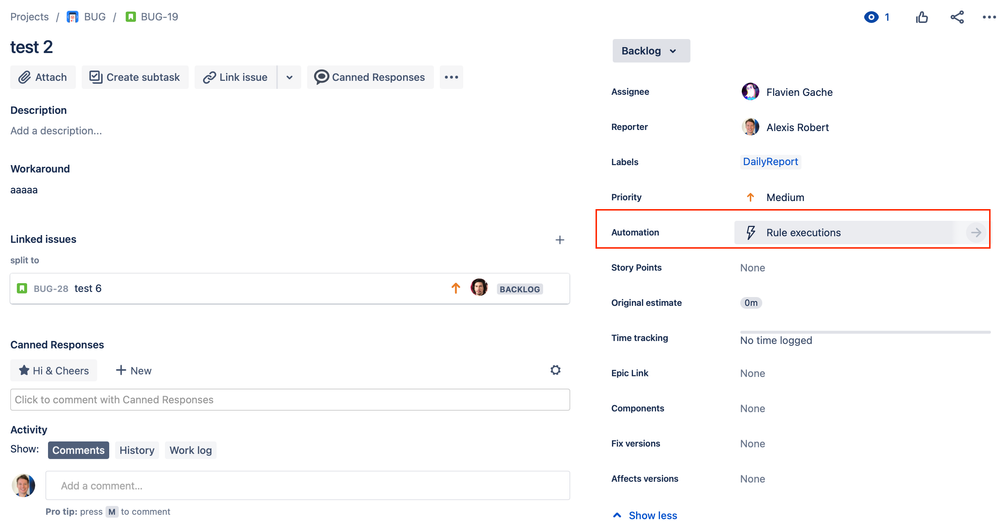Open the Projects breadcrumb link
Image resolution: width=999 pixels, height=523 pixels.
(29, 17)
